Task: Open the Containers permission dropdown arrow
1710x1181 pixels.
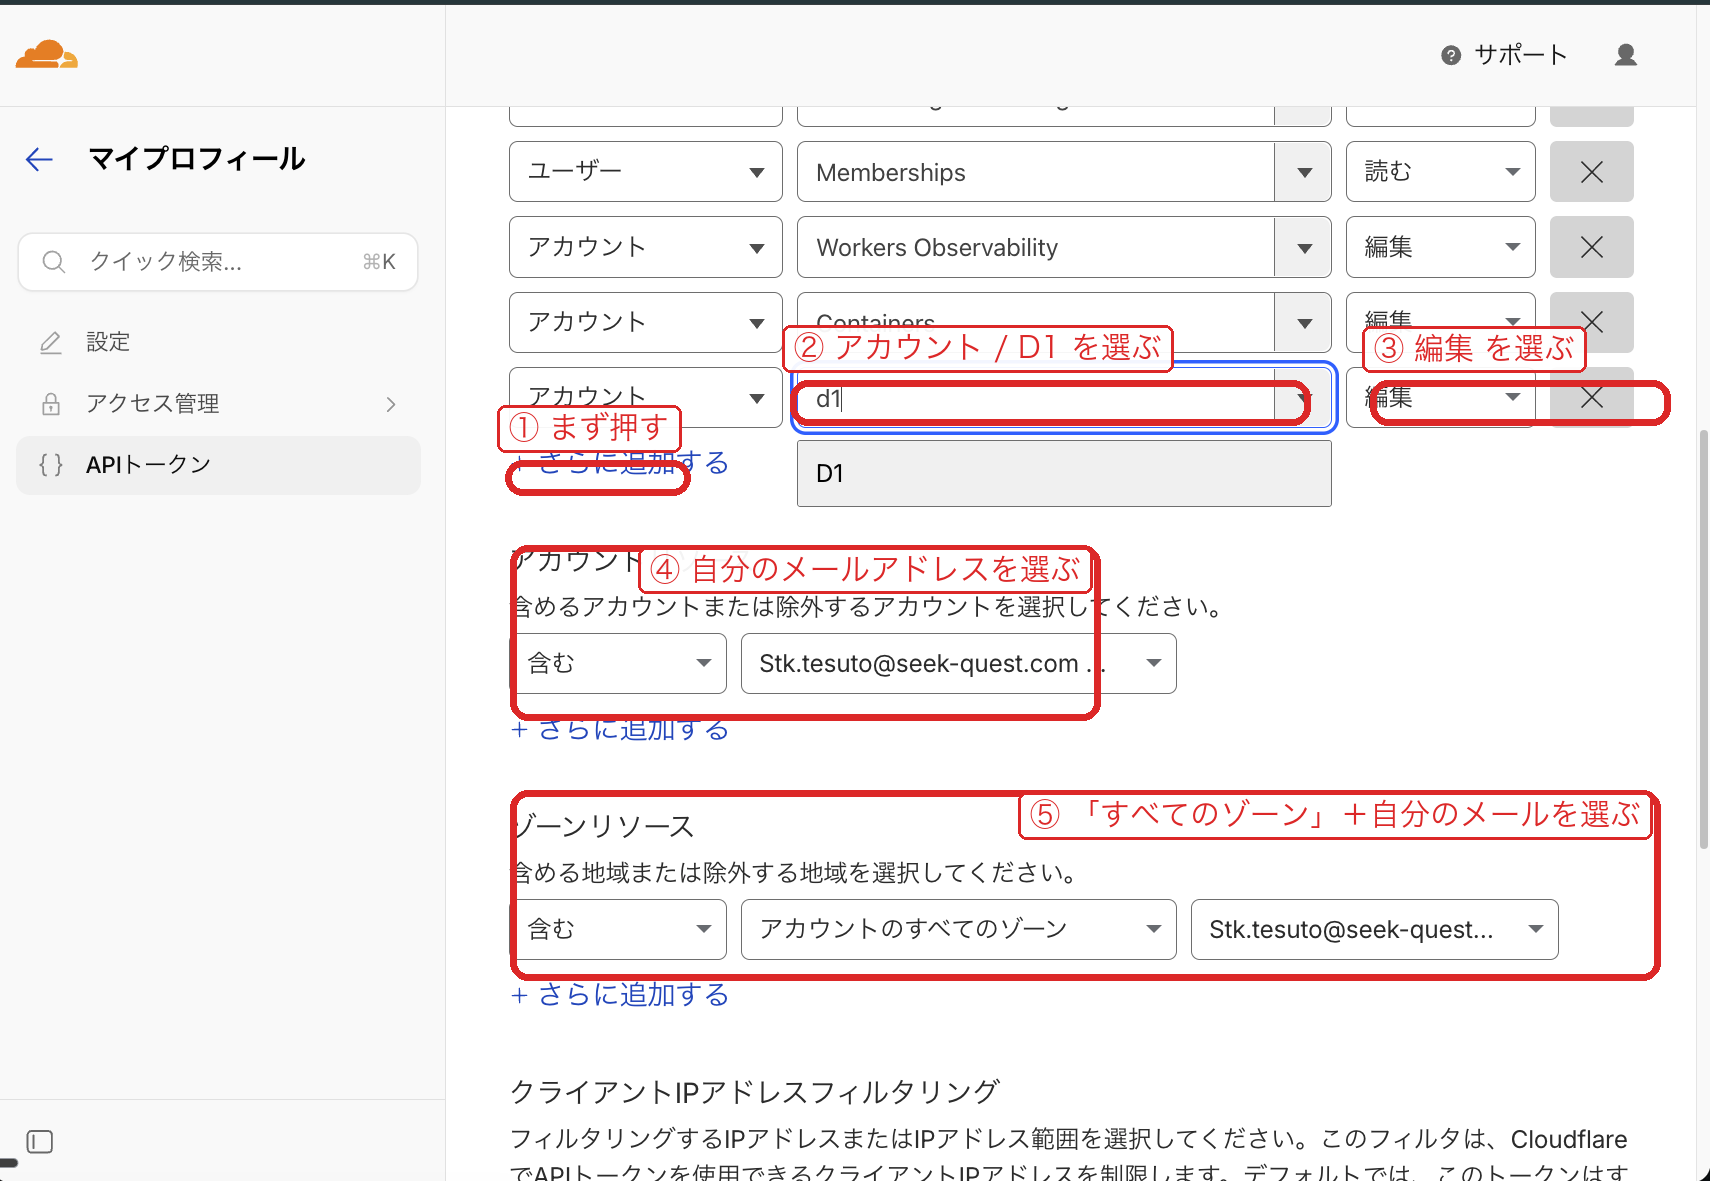Action: (x=1304, y=322)
